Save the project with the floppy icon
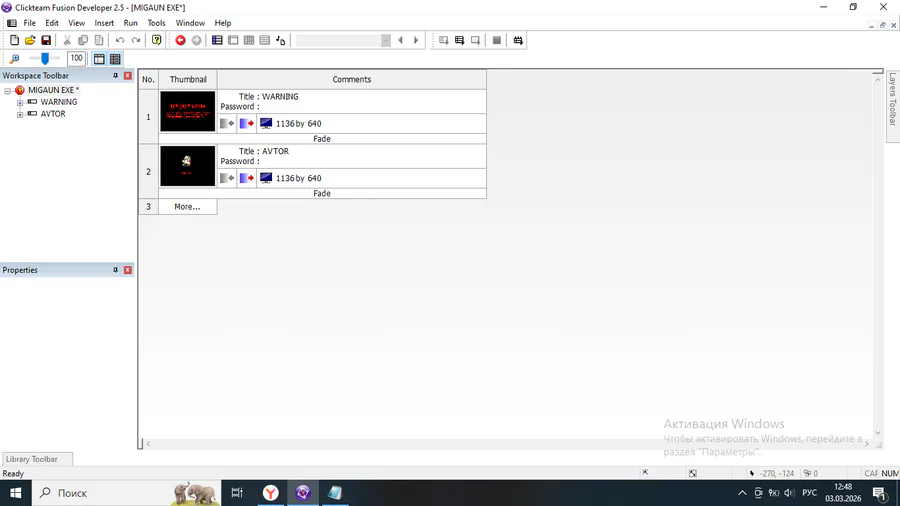 46,40
